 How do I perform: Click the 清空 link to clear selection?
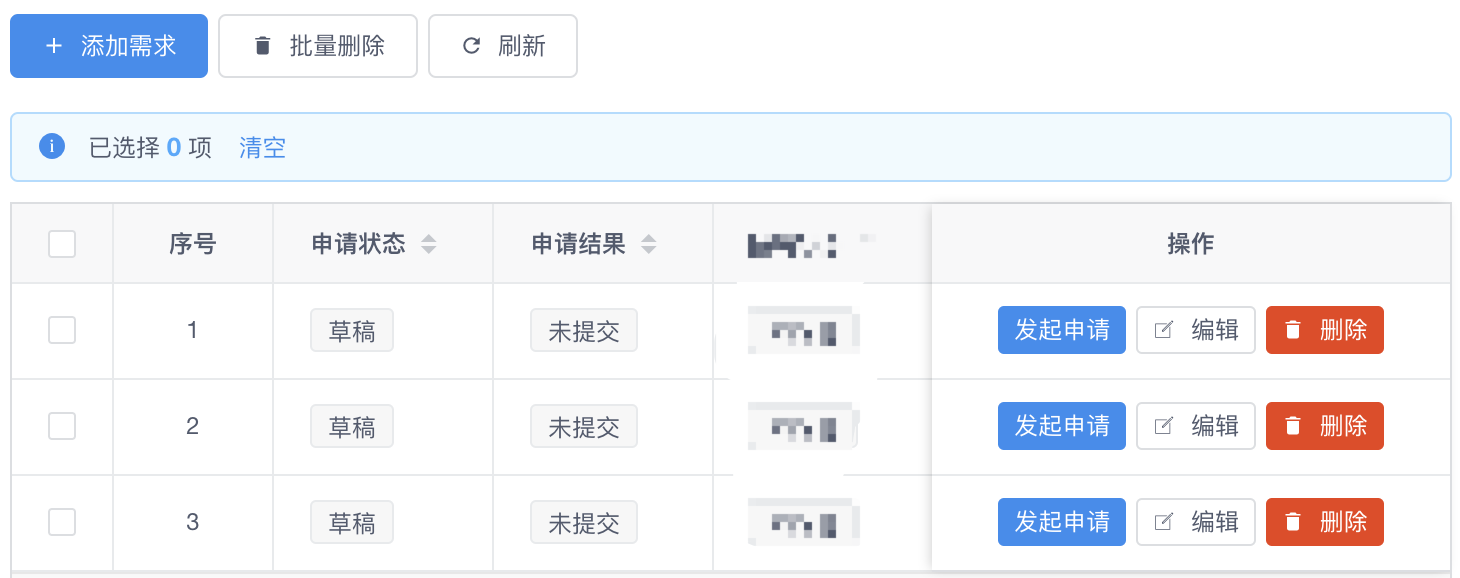point(262,147)
